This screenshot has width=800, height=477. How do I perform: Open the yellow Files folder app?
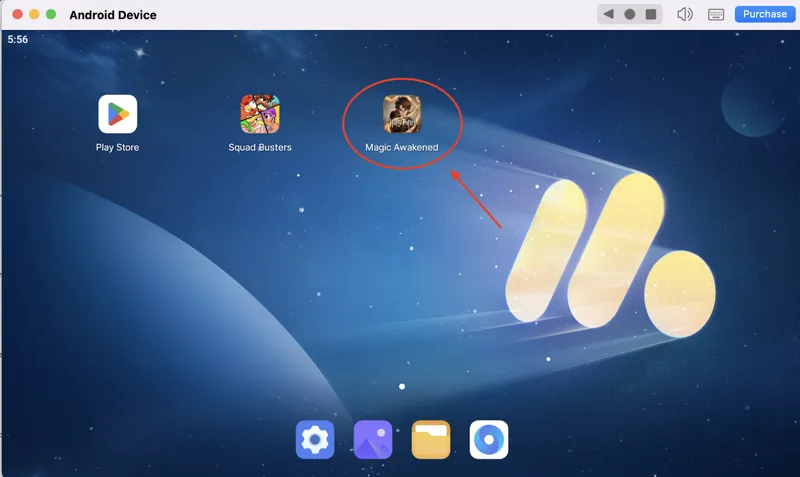point(431,439)
